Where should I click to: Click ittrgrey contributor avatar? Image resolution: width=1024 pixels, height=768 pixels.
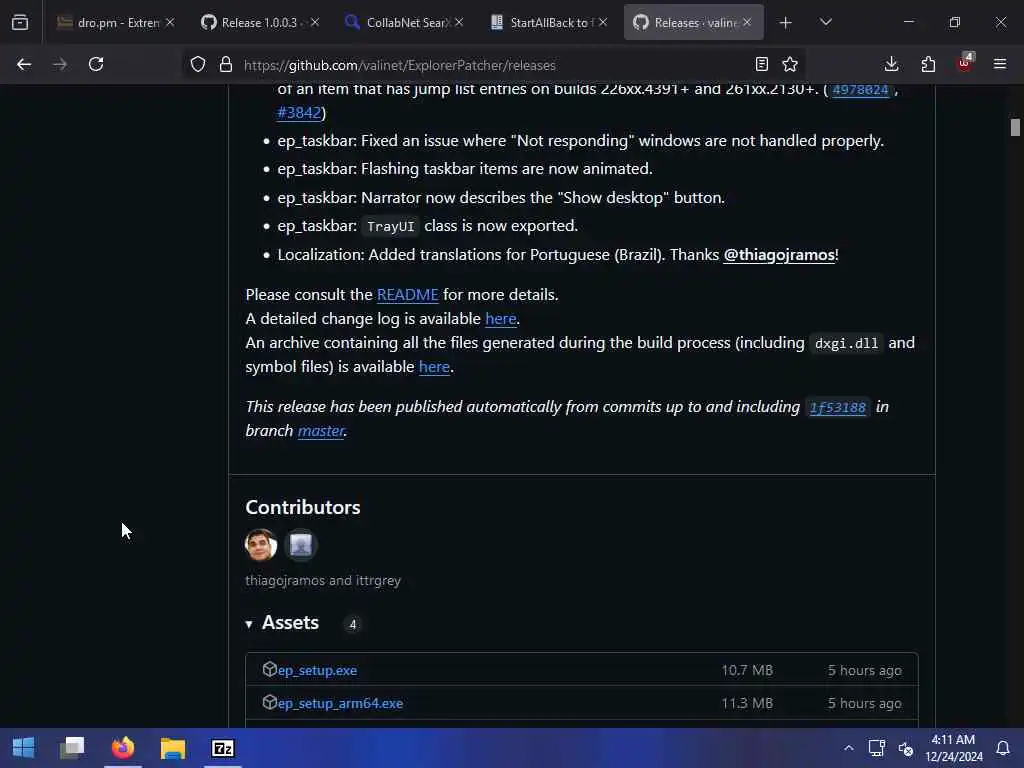300,545
